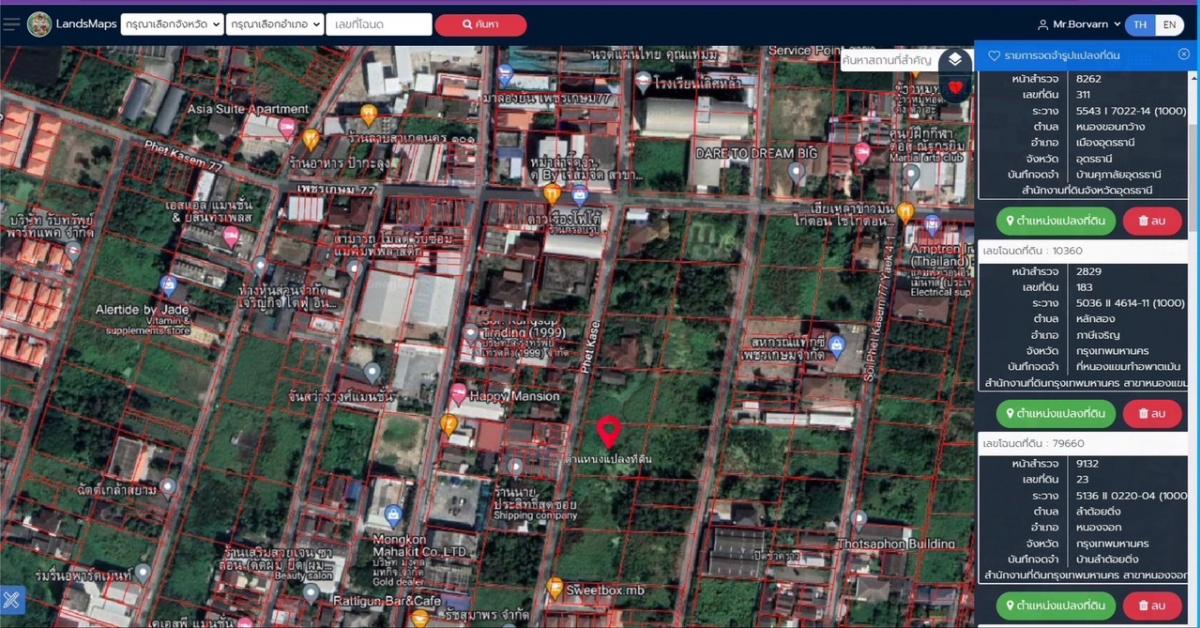Click the red parcel location marker on map

pyautogui.click(x=609, y=432)
